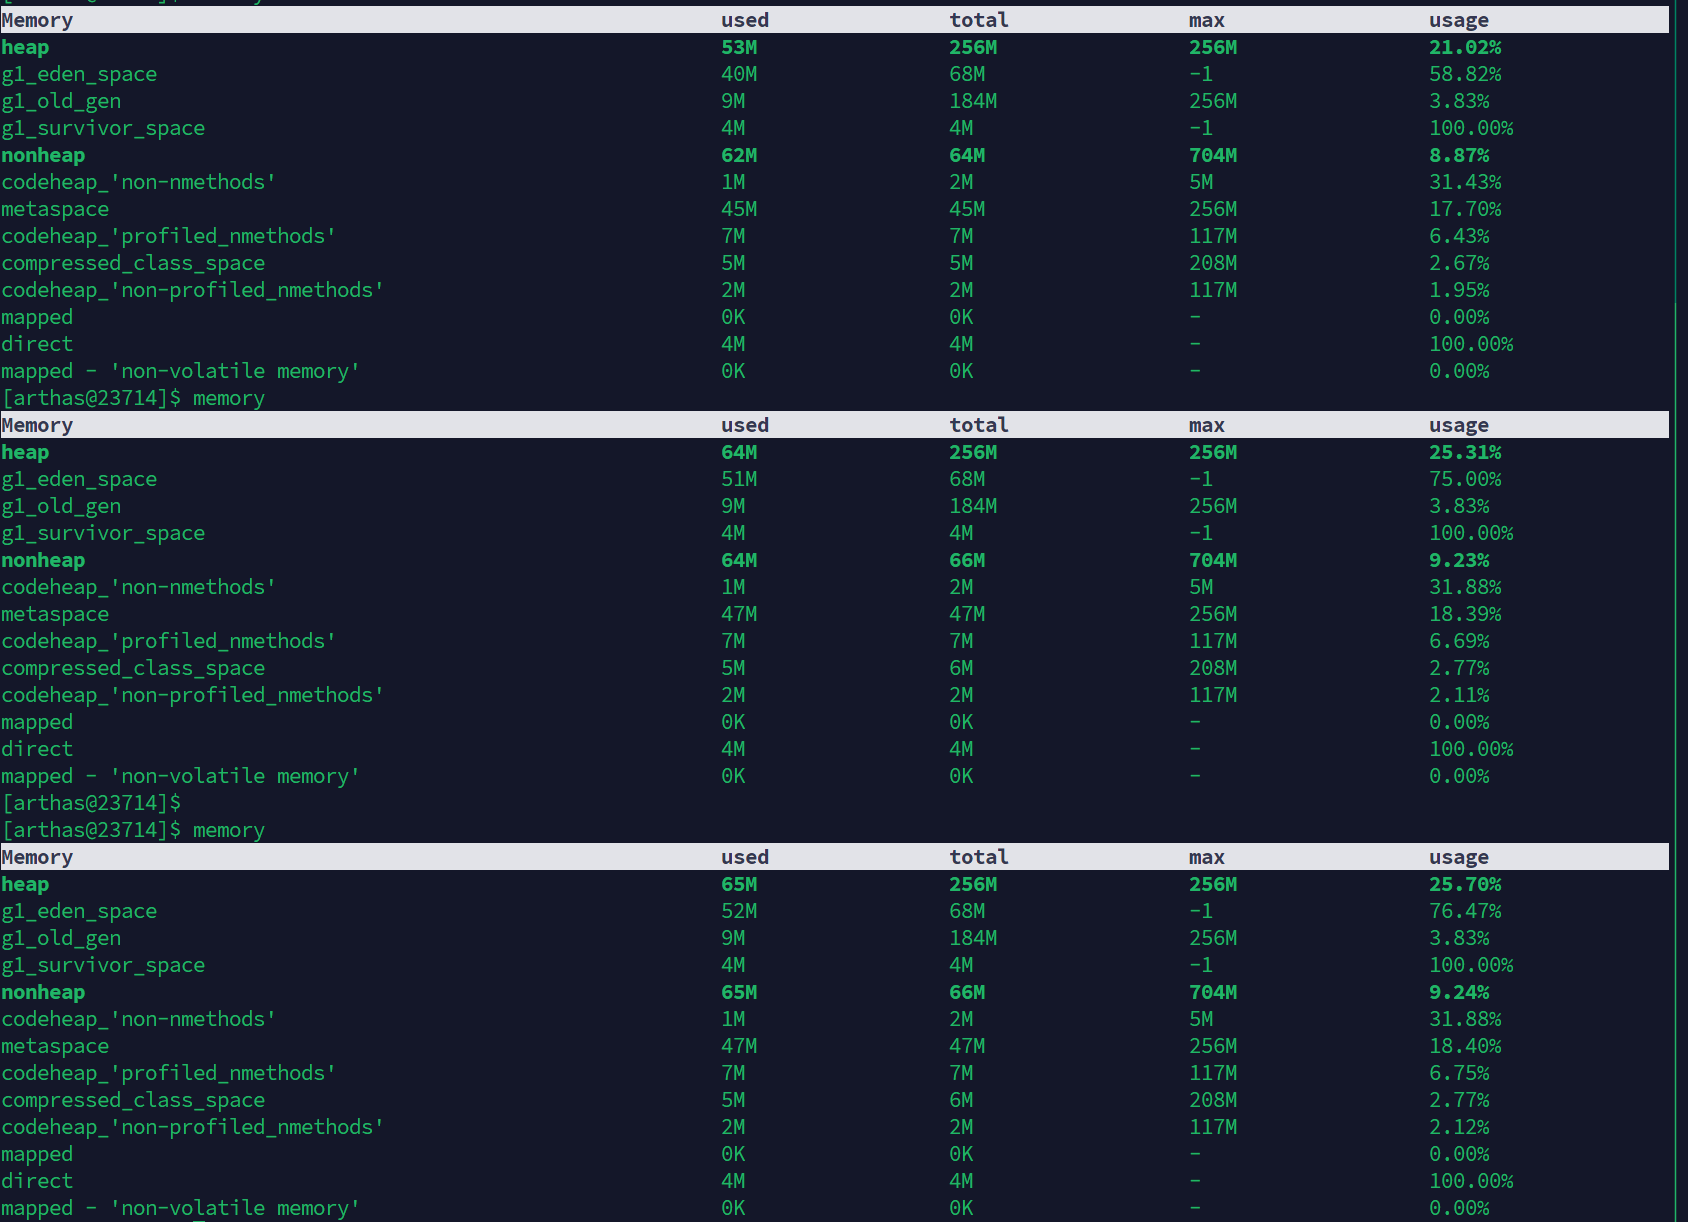This screenshot has height=1222, width=1688.
Task: Select the heap usage value 25.70%
Action: (1464, 884)
